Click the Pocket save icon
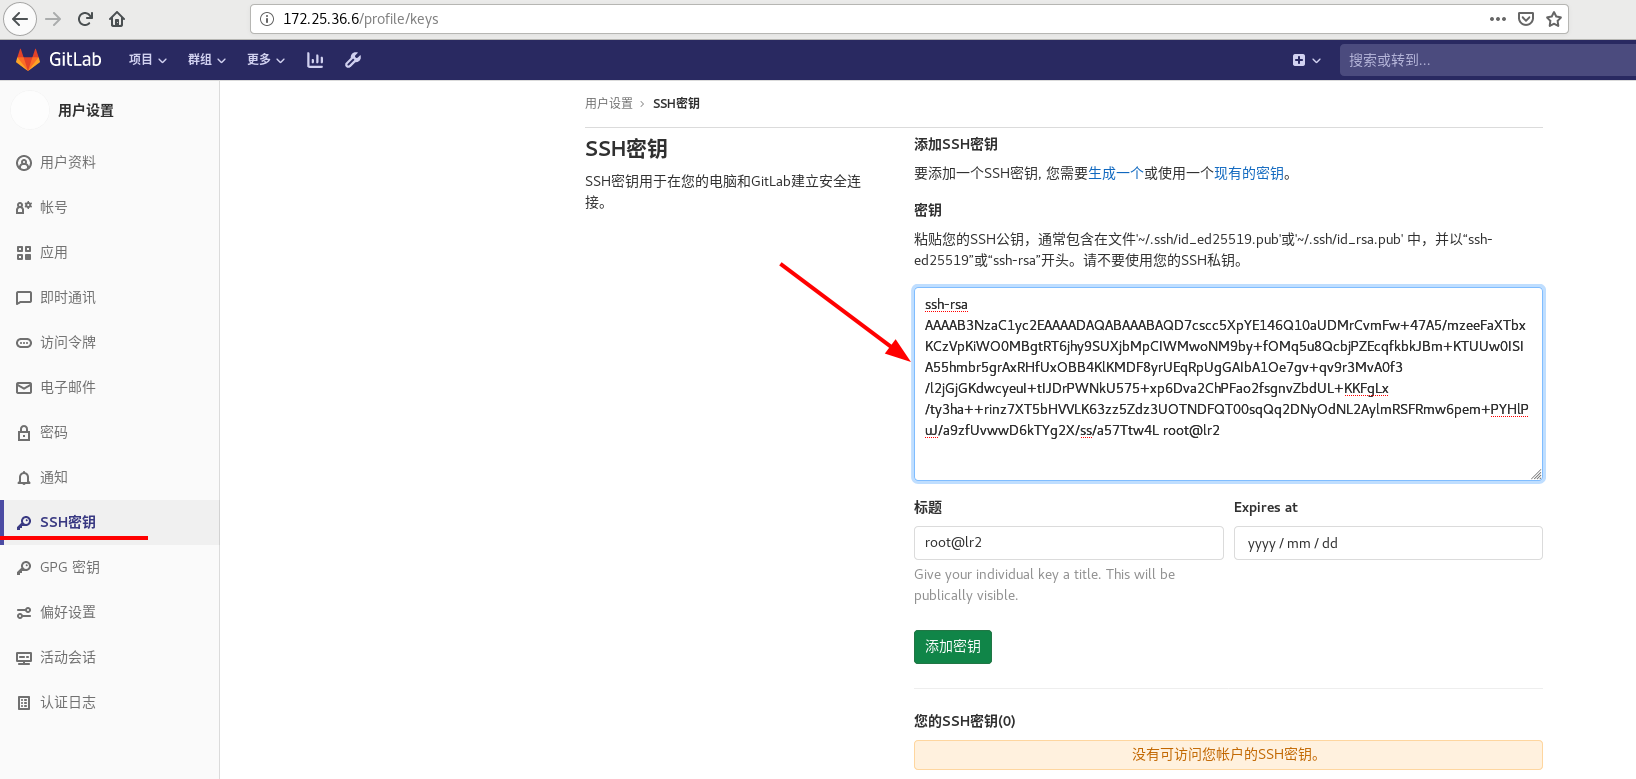Image resolution: width=1636 pixels, height=779 pixels. click(1526, 19)
